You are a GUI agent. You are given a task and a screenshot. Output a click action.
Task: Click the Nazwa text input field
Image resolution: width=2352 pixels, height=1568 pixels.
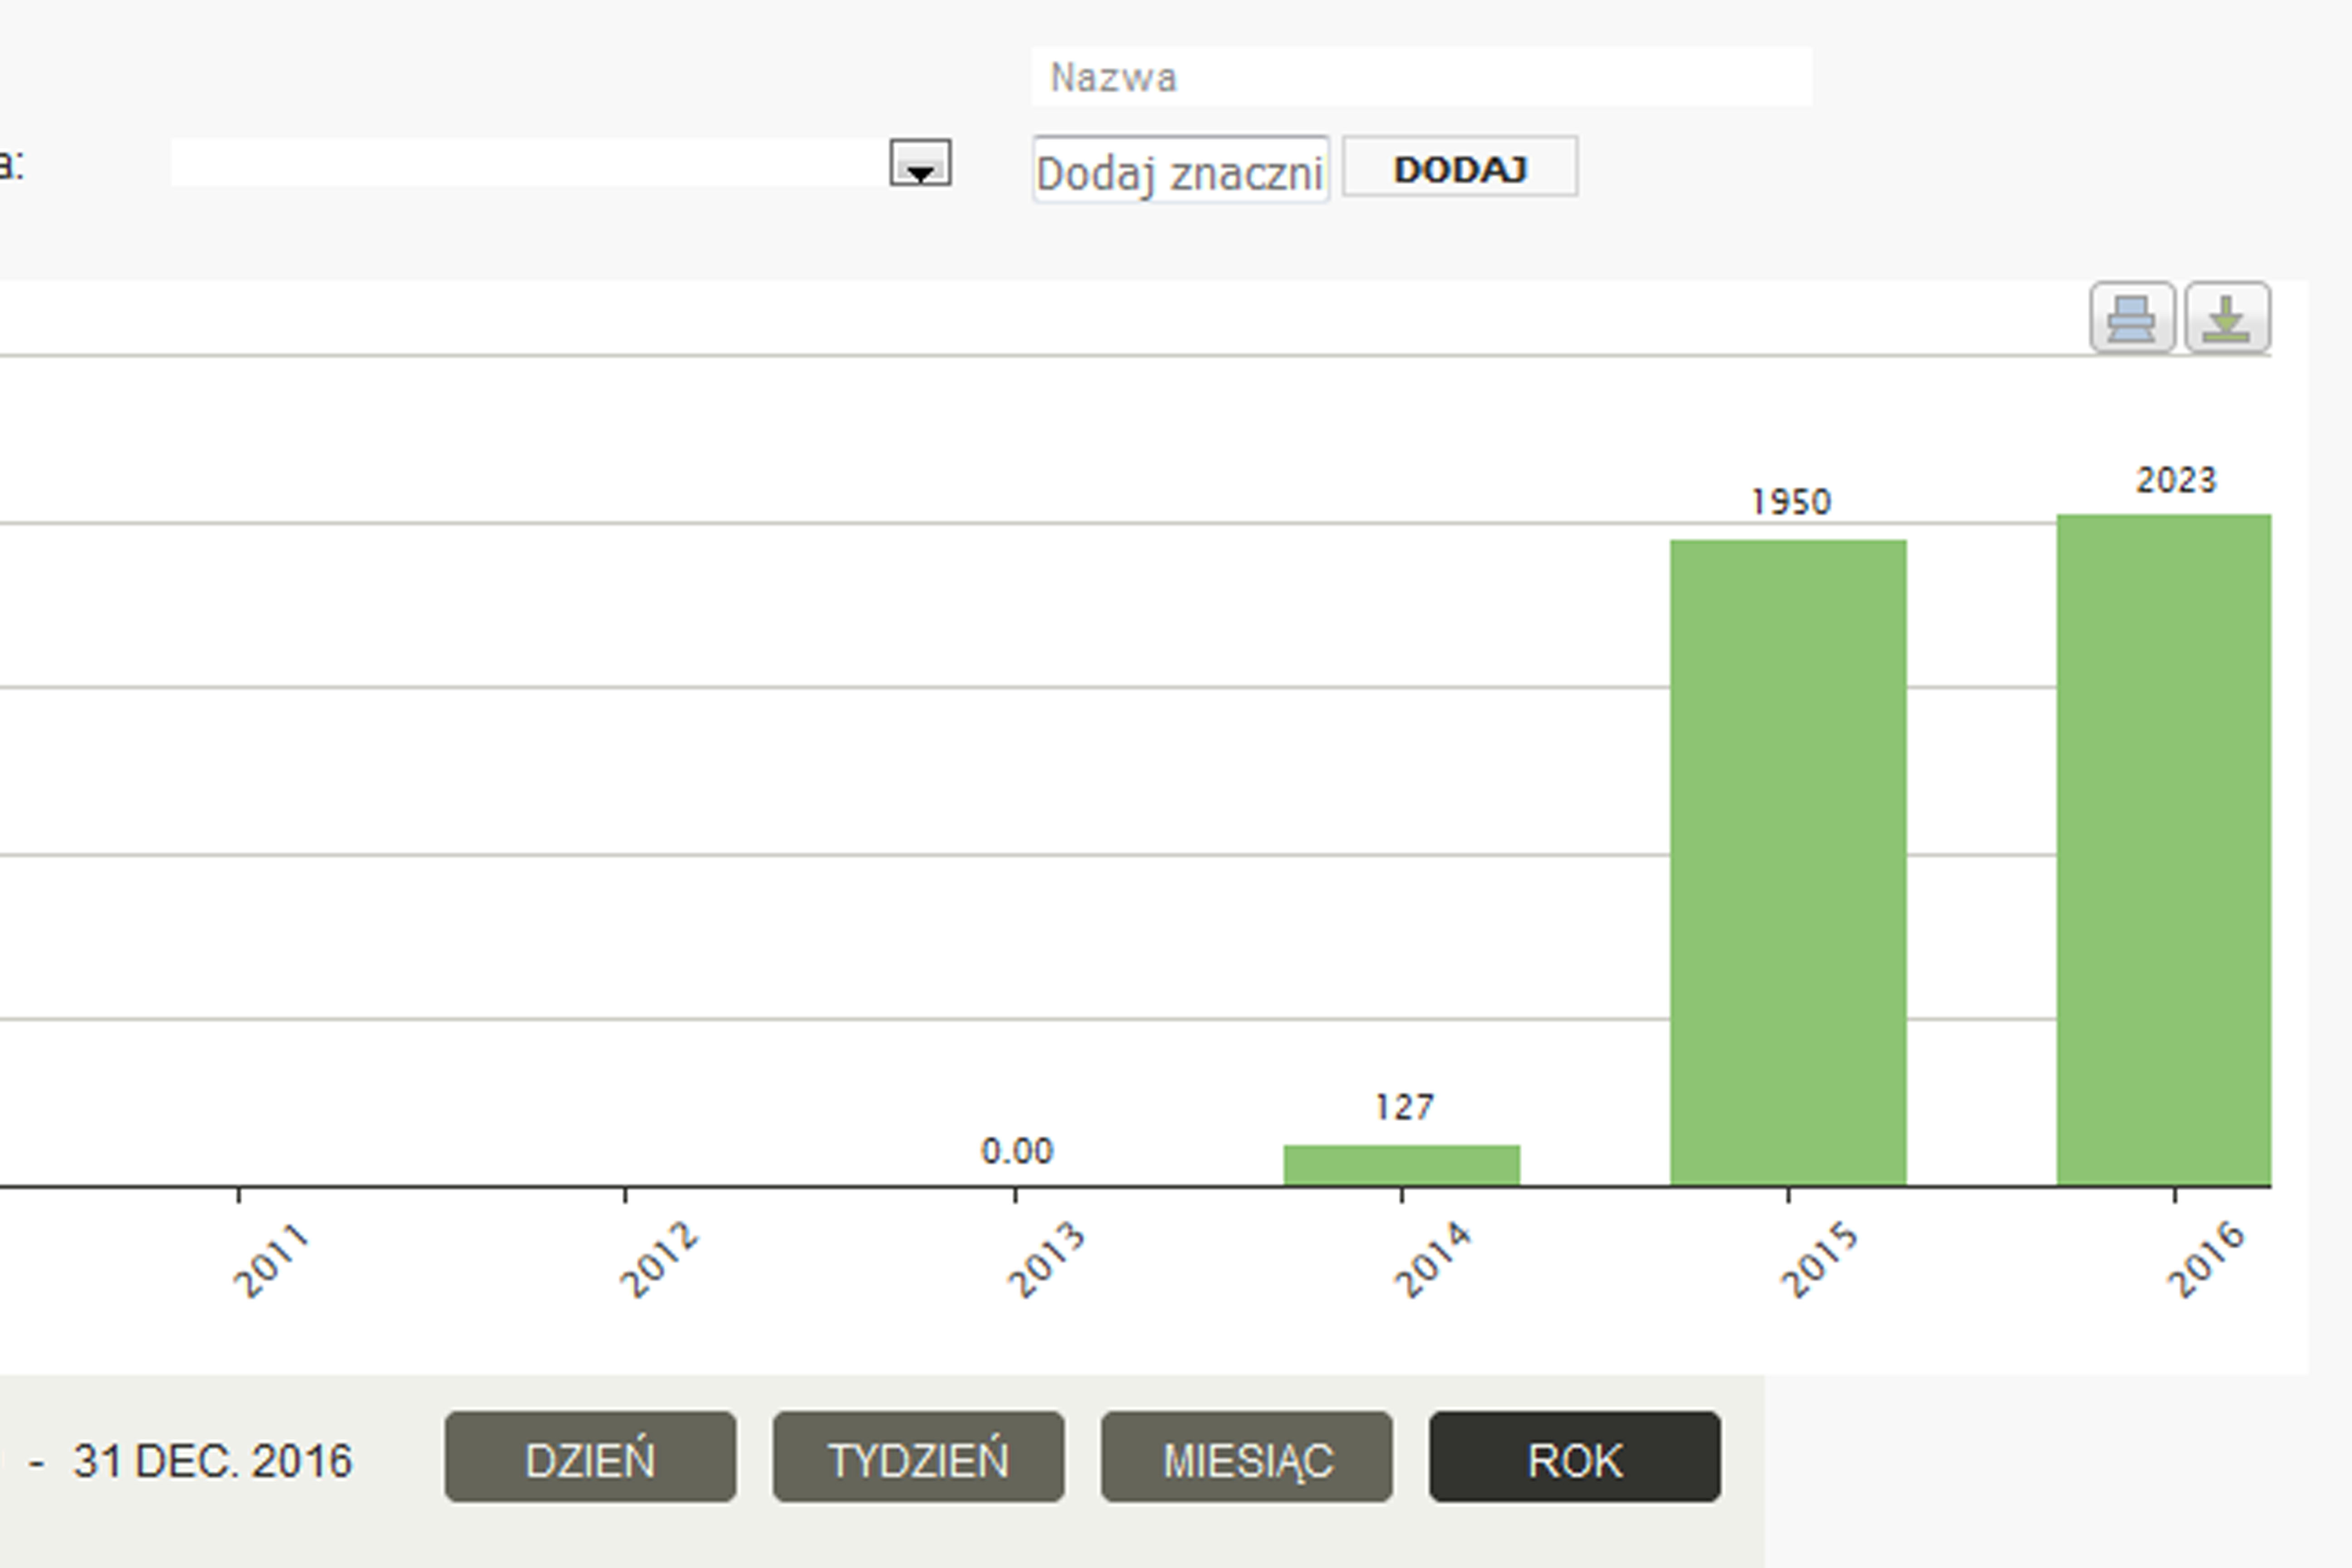(x=1420, y=77)
